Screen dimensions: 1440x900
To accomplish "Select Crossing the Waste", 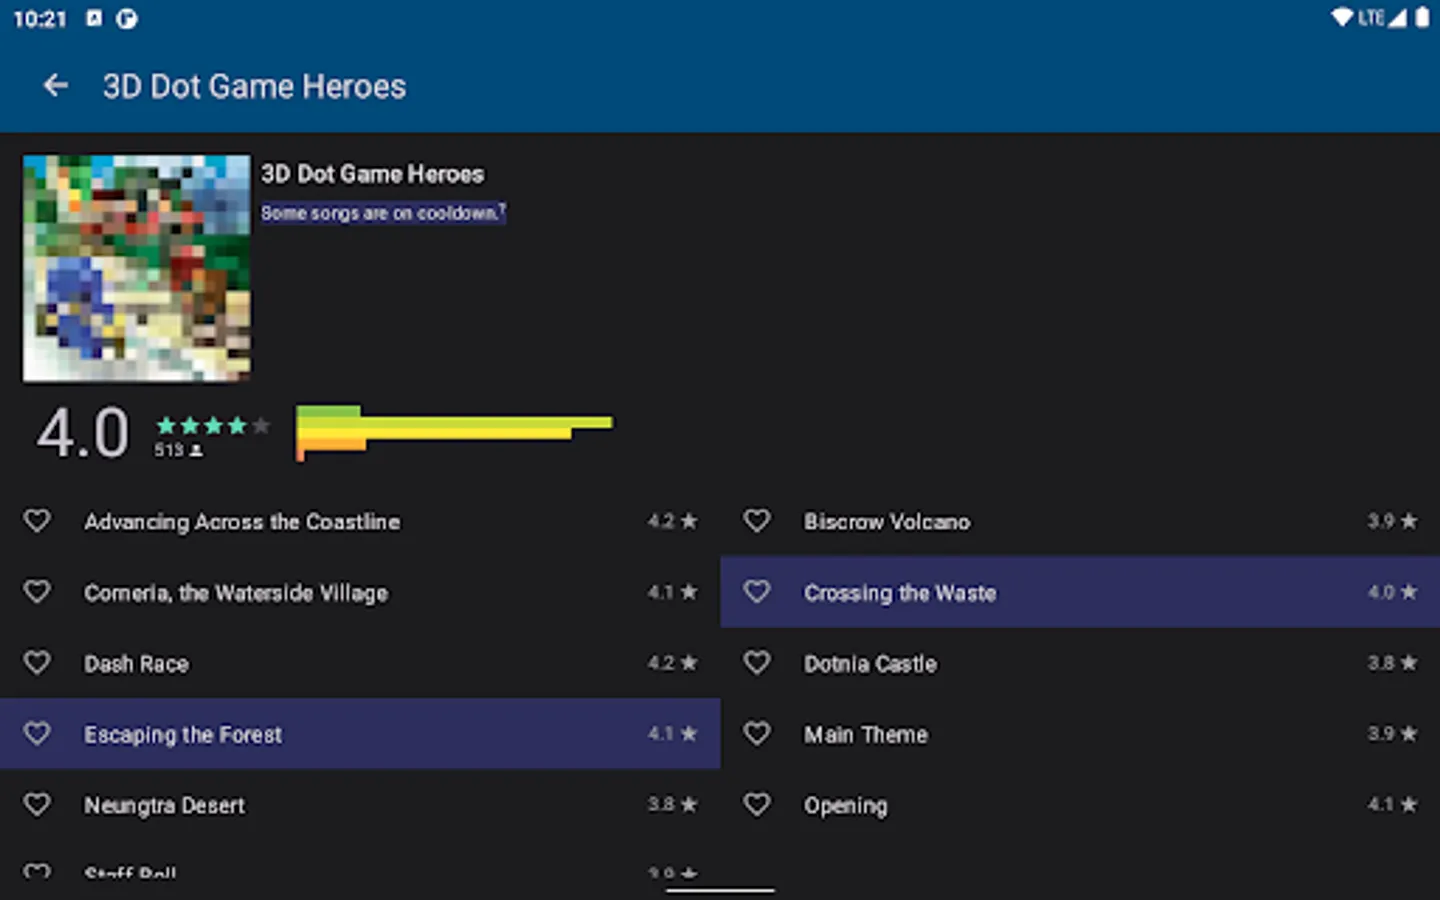I will [x=1080, y=592].
